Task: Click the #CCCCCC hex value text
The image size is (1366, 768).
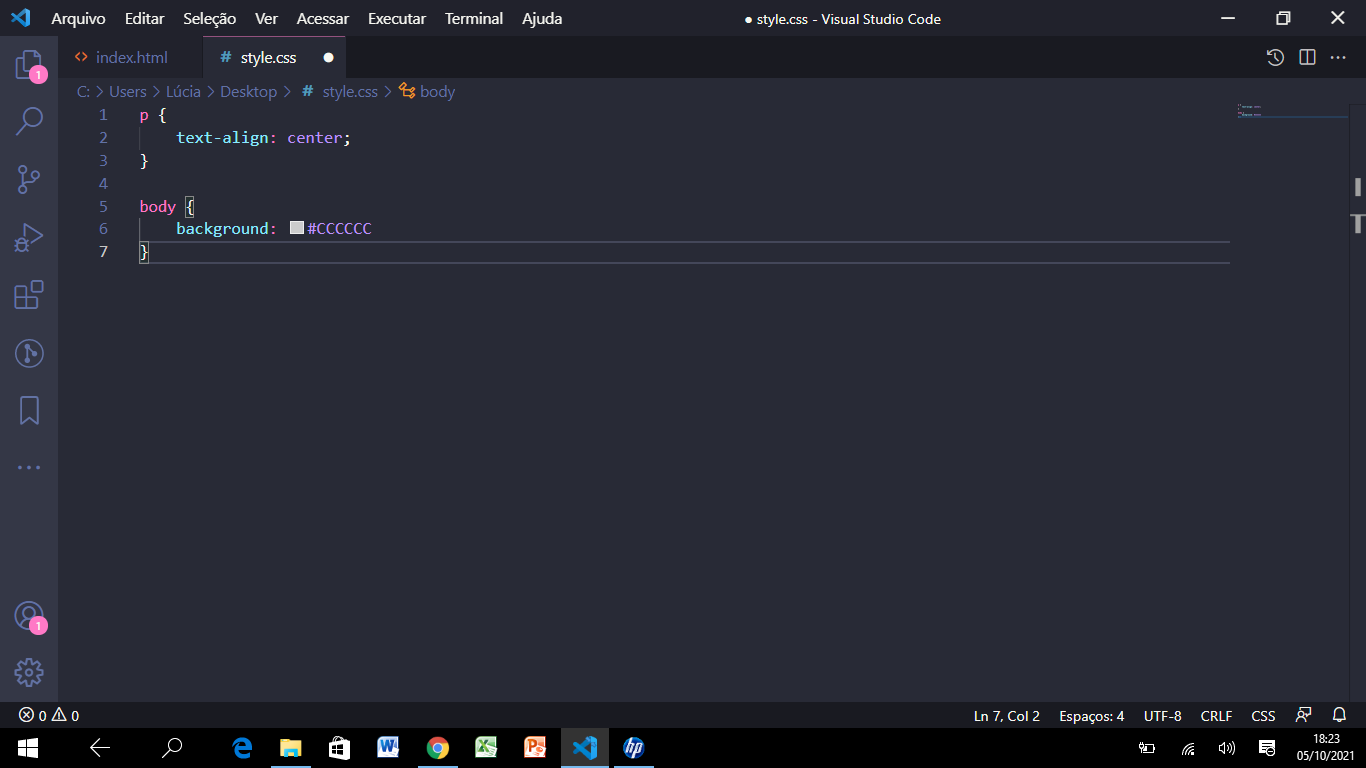Action: coord(340,229)
